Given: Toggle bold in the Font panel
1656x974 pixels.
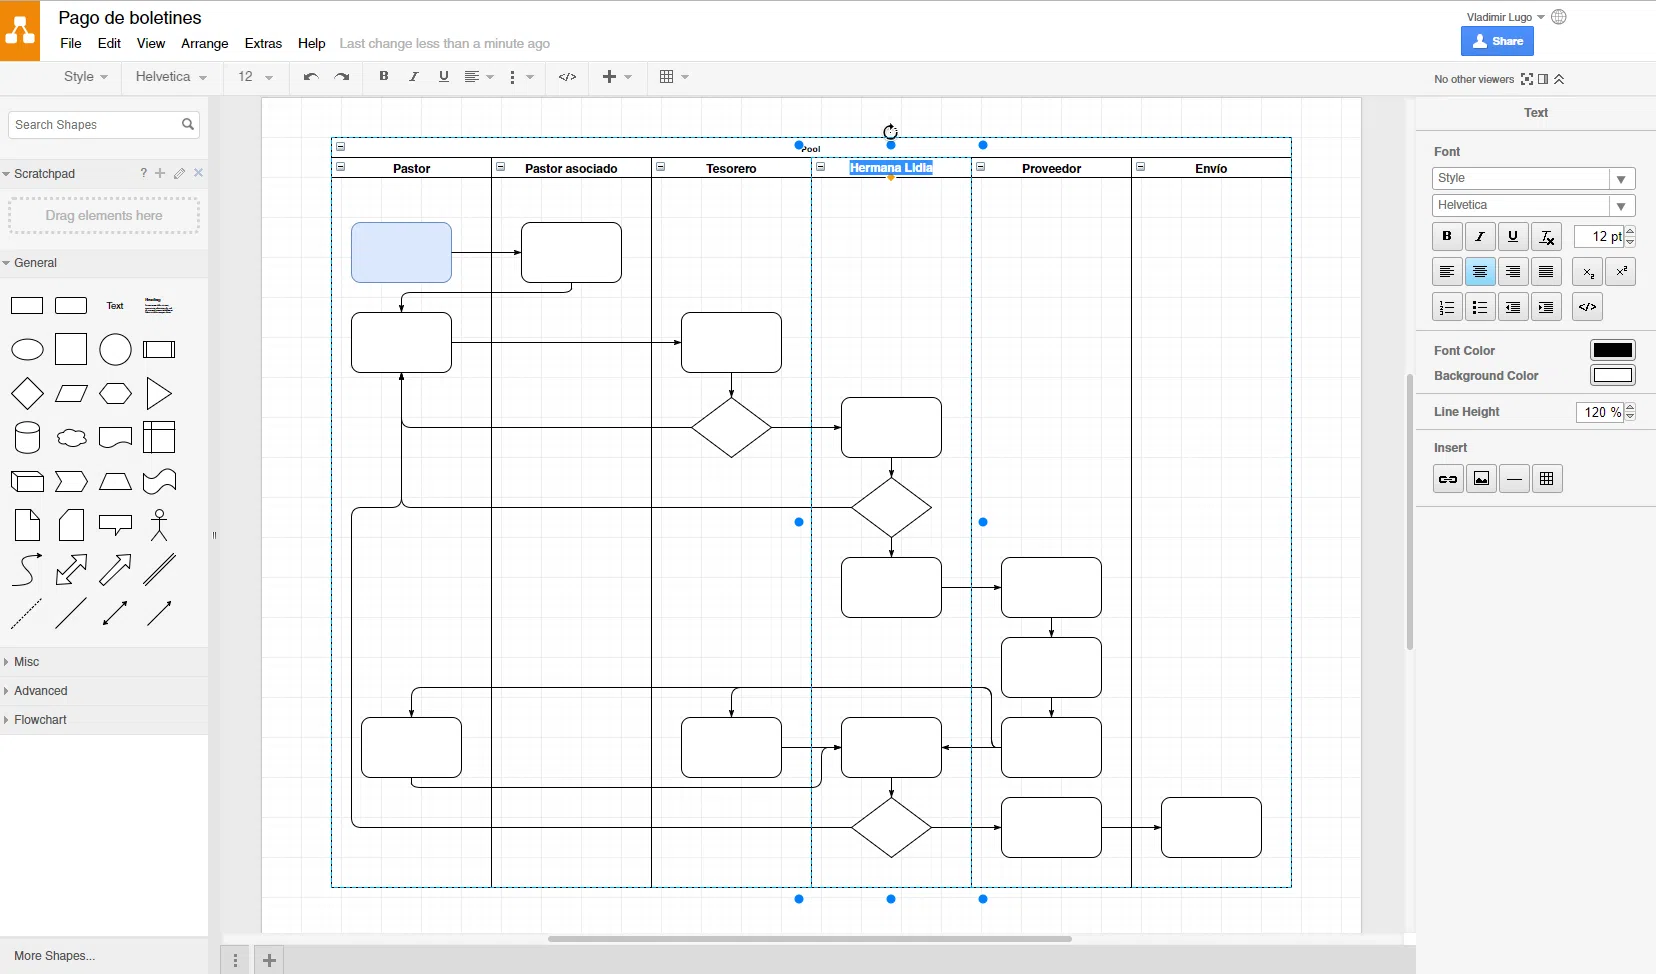Looking at the screenshot, I should pyautogui.click(x=1447, y=237).
